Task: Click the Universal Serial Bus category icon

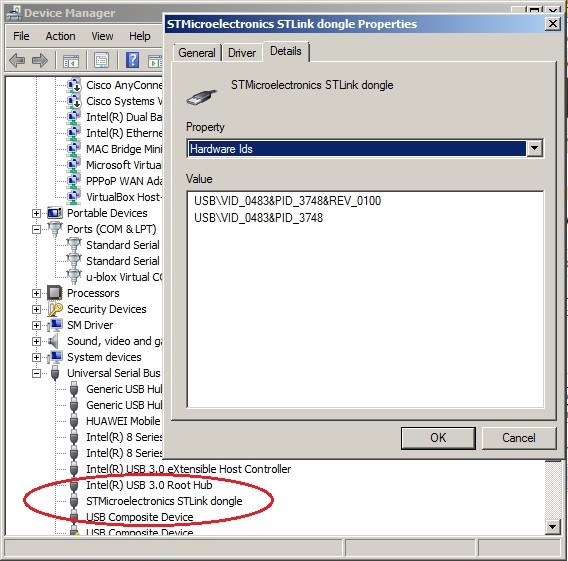Action: tap(55, 373)
